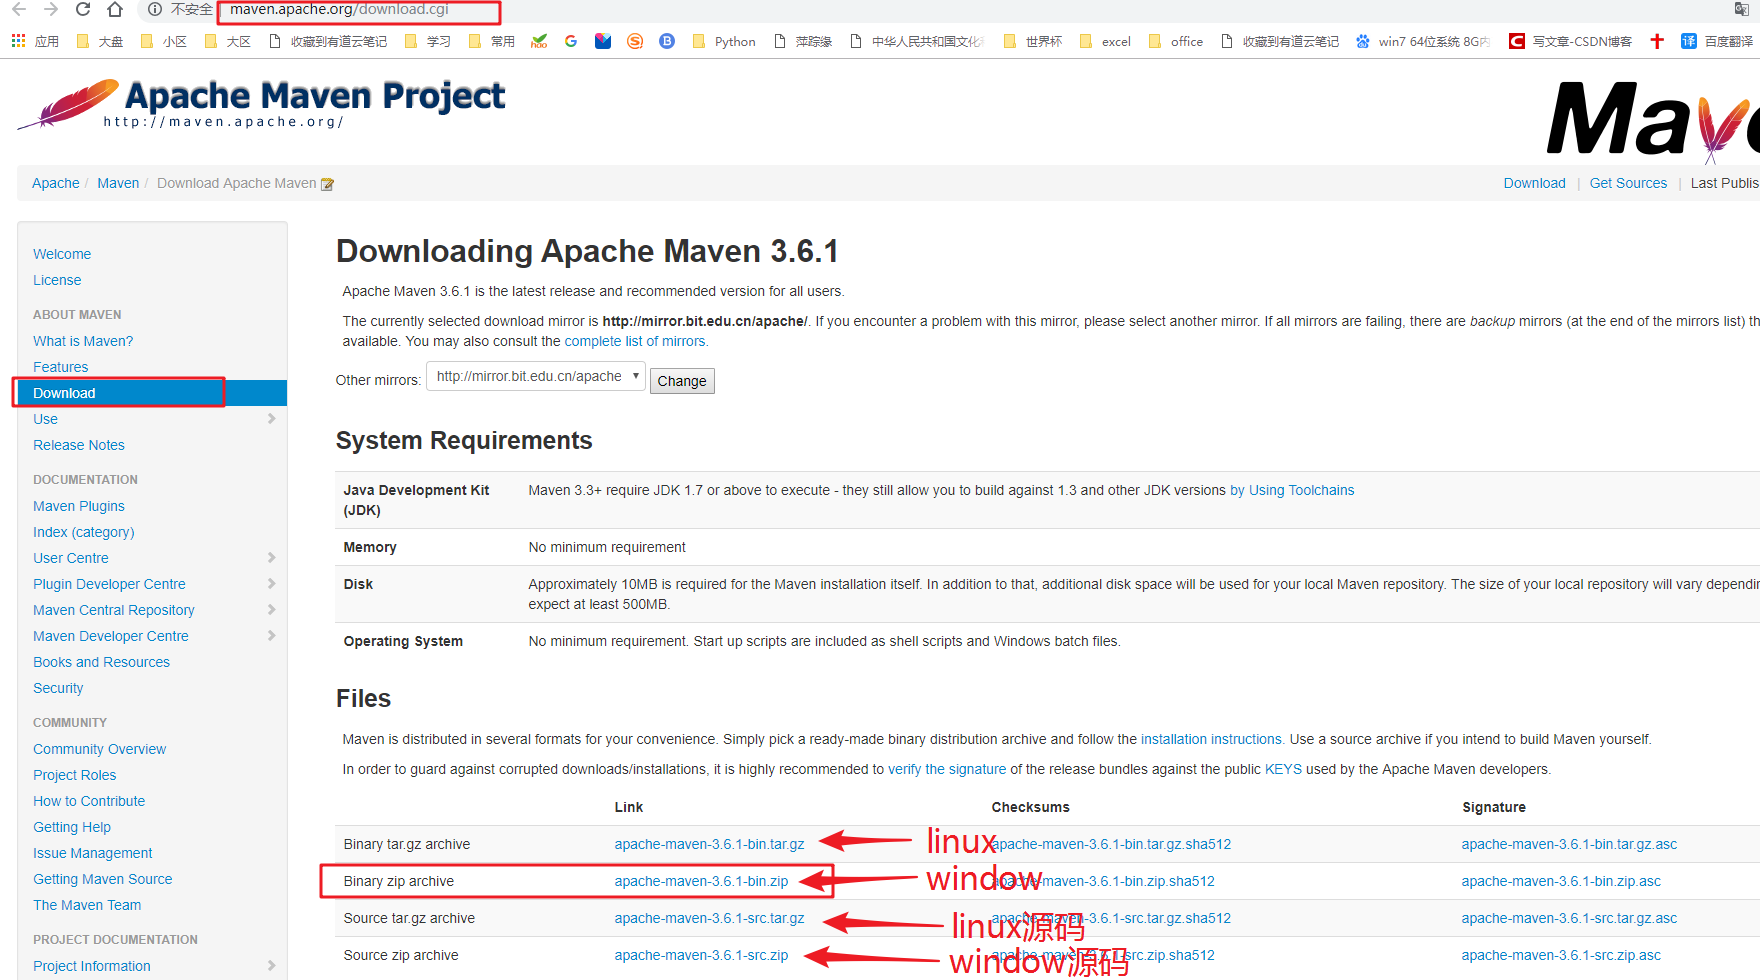Open the 写文章-CSDN博客 bookmark

pyautogui.click(x=1571, y=41)
